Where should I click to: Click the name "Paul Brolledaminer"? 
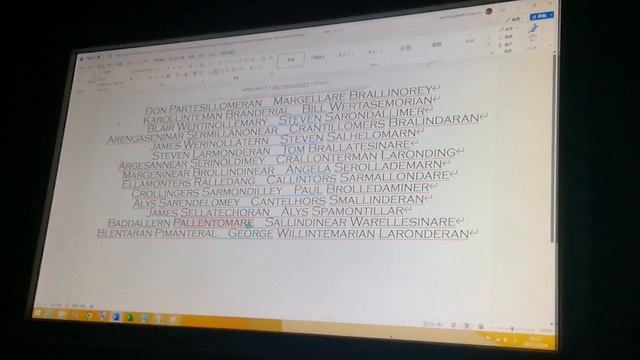coord(361,189)
